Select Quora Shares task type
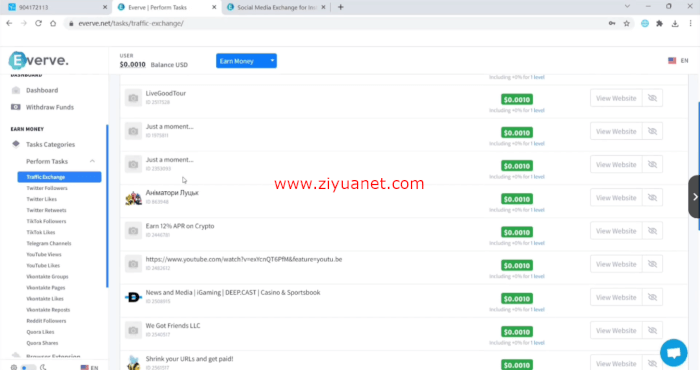Viewport: 700px width, 370px height. pos(42,343)
